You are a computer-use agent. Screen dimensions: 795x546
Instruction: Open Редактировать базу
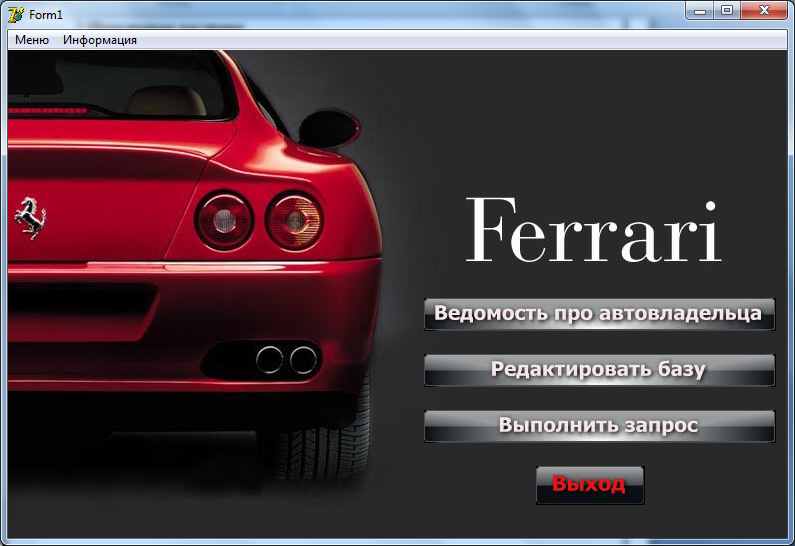click(x=599, y=370)
